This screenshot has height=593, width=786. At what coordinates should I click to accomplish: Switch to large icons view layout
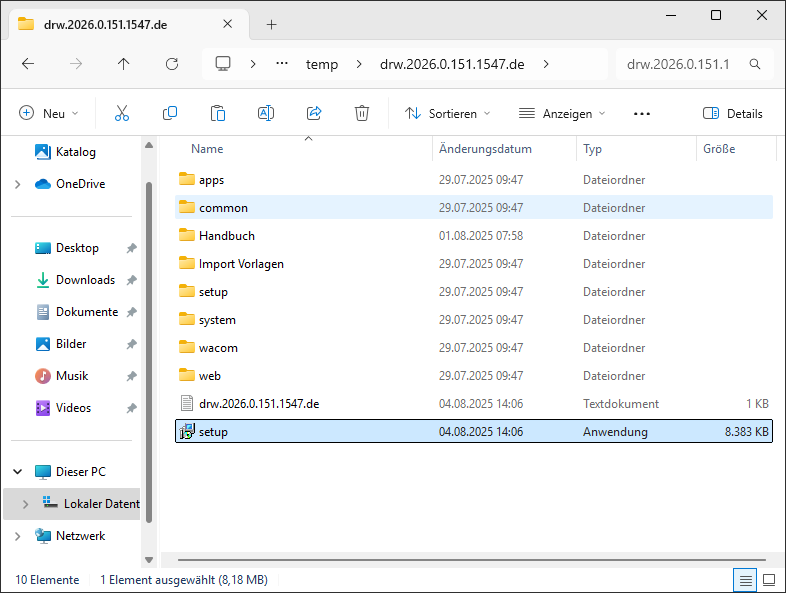point(769,580)
